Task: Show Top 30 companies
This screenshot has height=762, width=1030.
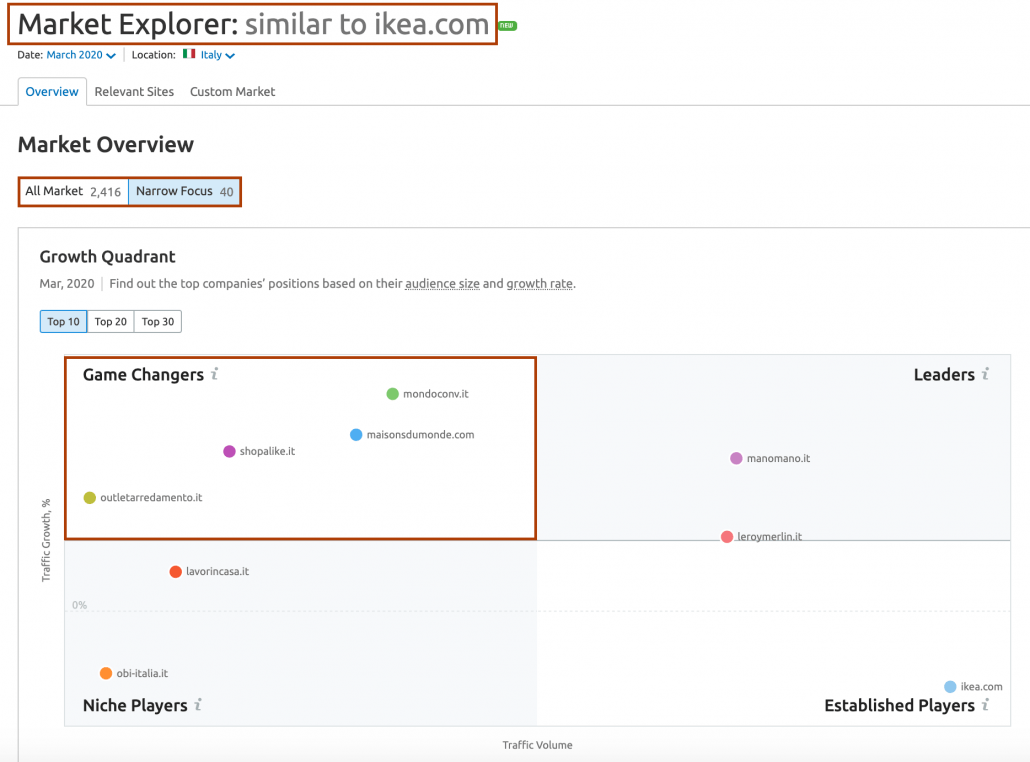Action: tap(158, 322)
